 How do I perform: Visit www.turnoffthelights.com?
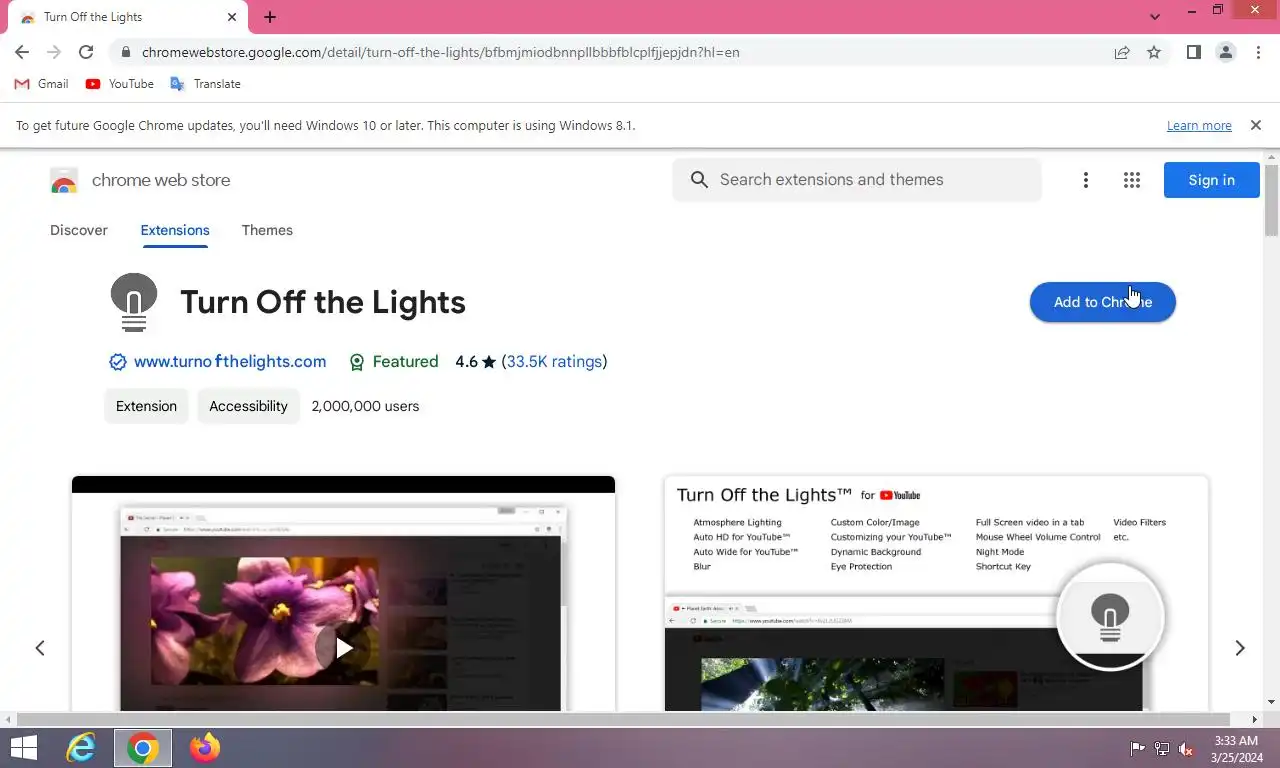point(230,362)
